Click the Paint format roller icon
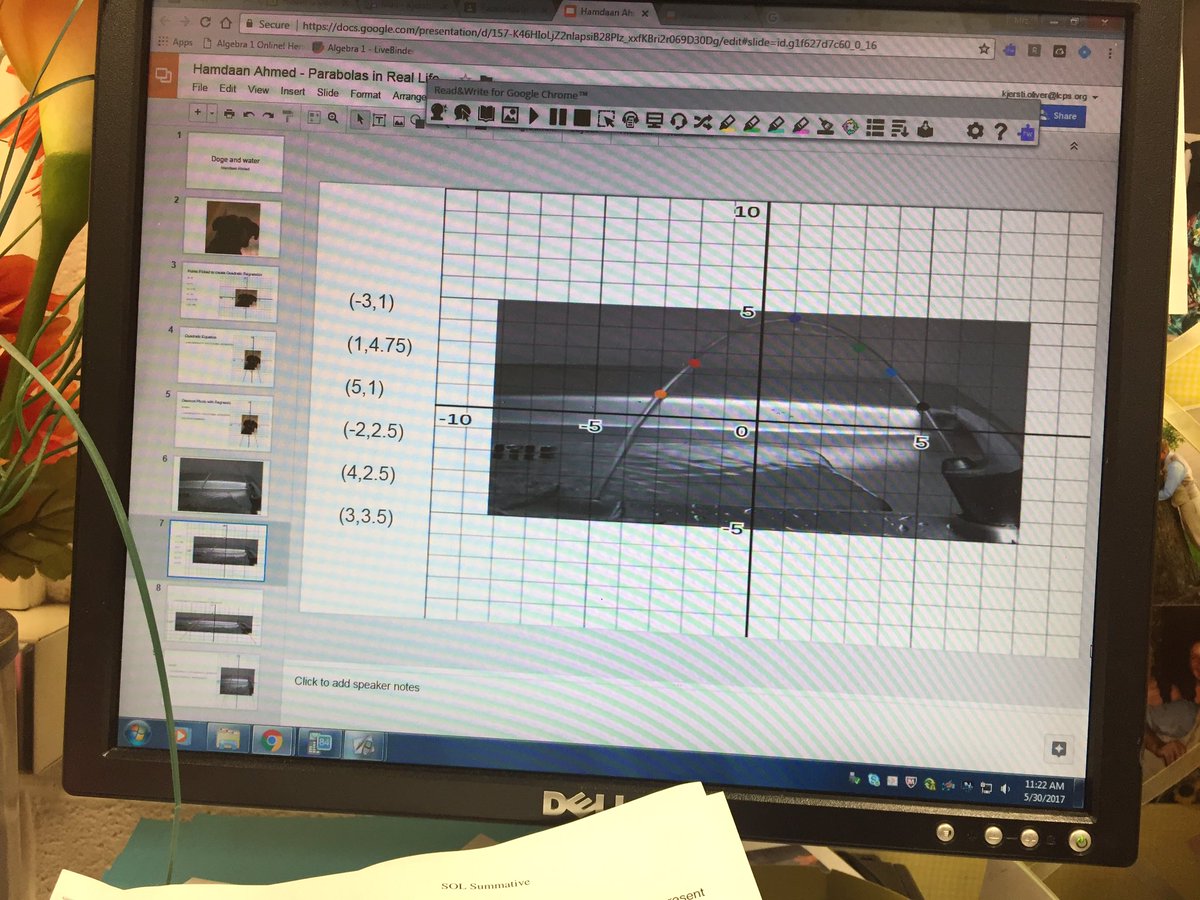This screenshot has width=1200, height=900. (x=287, y=116)
